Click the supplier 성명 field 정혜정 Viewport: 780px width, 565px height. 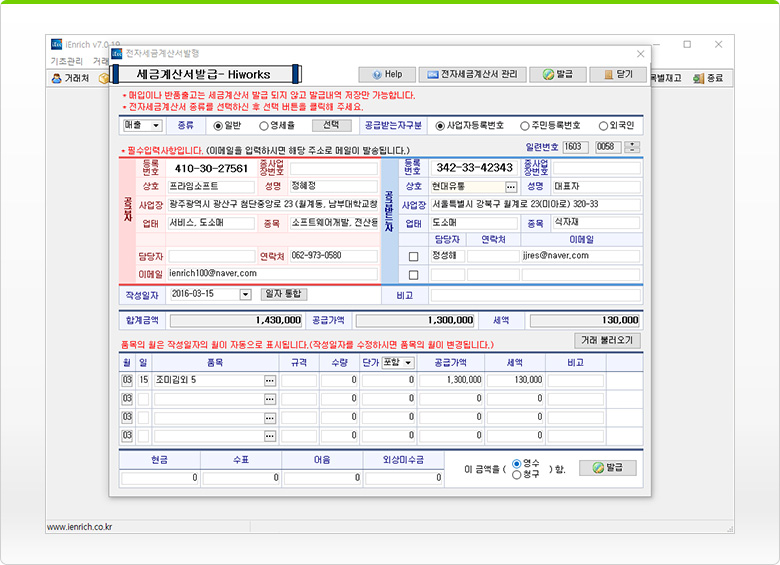point(334,187)
